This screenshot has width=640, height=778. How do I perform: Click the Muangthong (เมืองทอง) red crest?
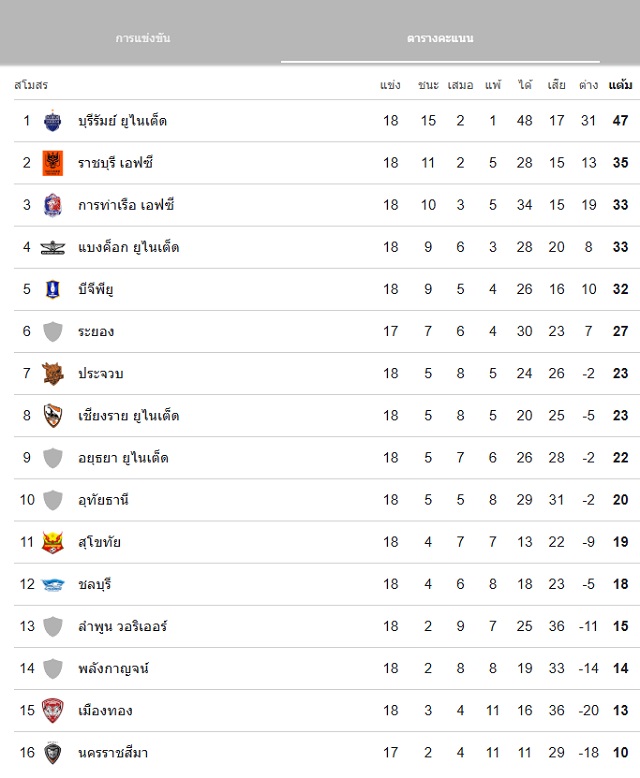coord(52,711)
